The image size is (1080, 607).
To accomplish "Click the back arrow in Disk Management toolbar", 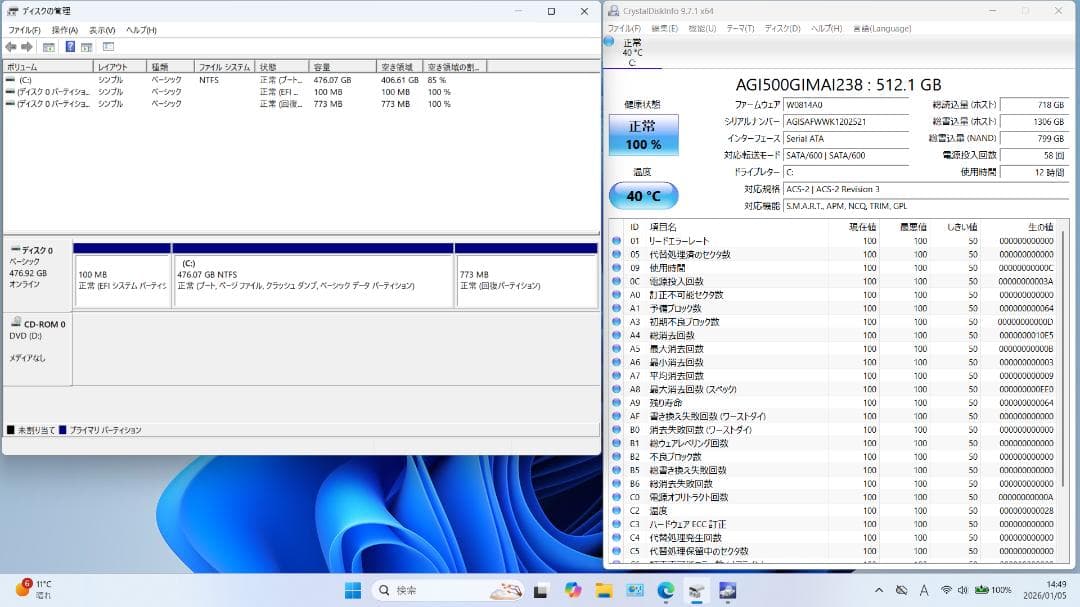I will pyautogui.click(x=10, y=47).
